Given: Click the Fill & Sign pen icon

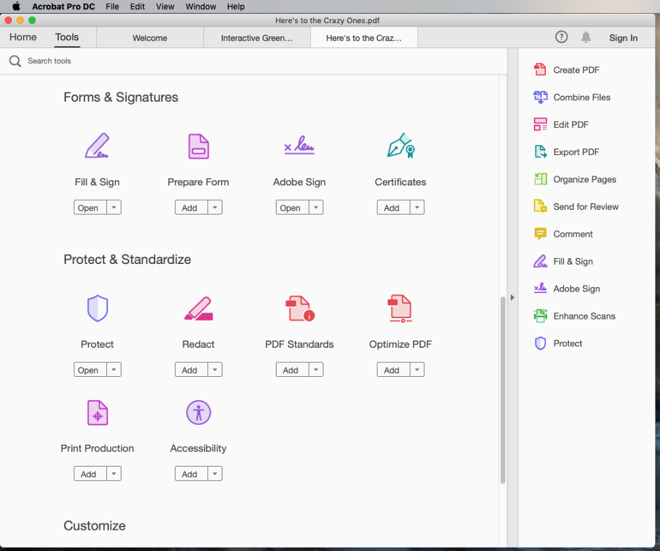Looking at the screenshot, I should coord(97,146).
